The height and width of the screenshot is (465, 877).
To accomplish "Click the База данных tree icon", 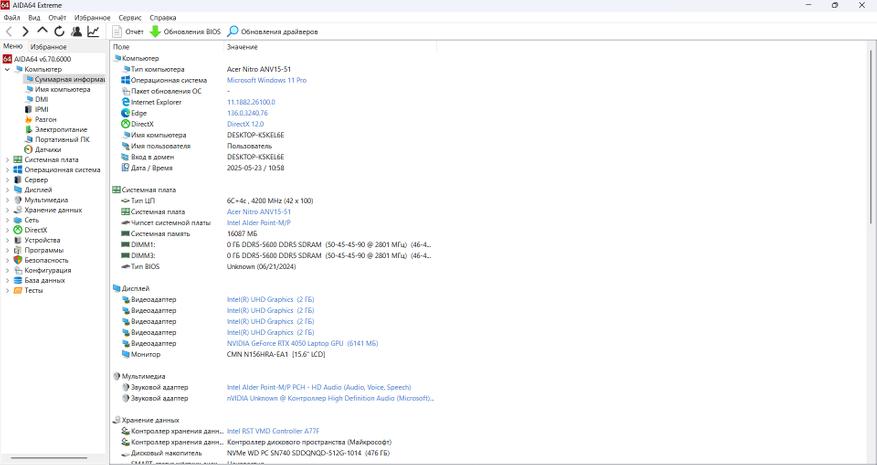I will click(x=18, y=281).
